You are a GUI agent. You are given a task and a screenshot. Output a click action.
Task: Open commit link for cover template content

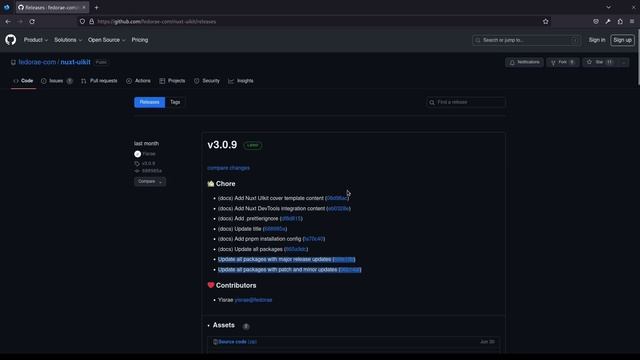tap(337, 198)
